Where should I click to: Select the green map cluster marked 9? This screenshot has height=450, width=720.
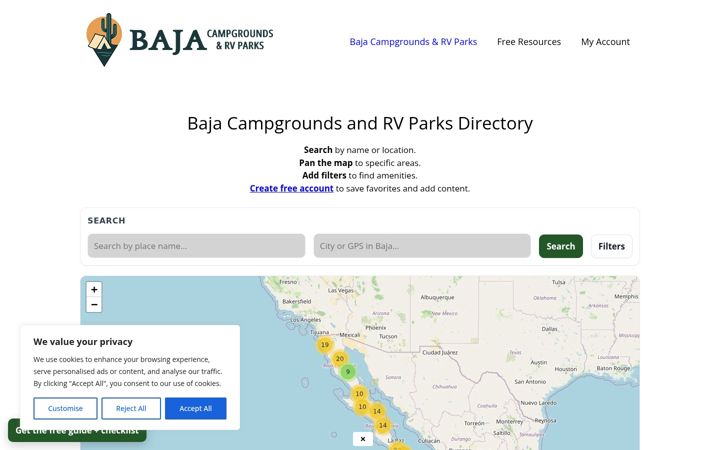pyautogui.click(x=348, y=371)
